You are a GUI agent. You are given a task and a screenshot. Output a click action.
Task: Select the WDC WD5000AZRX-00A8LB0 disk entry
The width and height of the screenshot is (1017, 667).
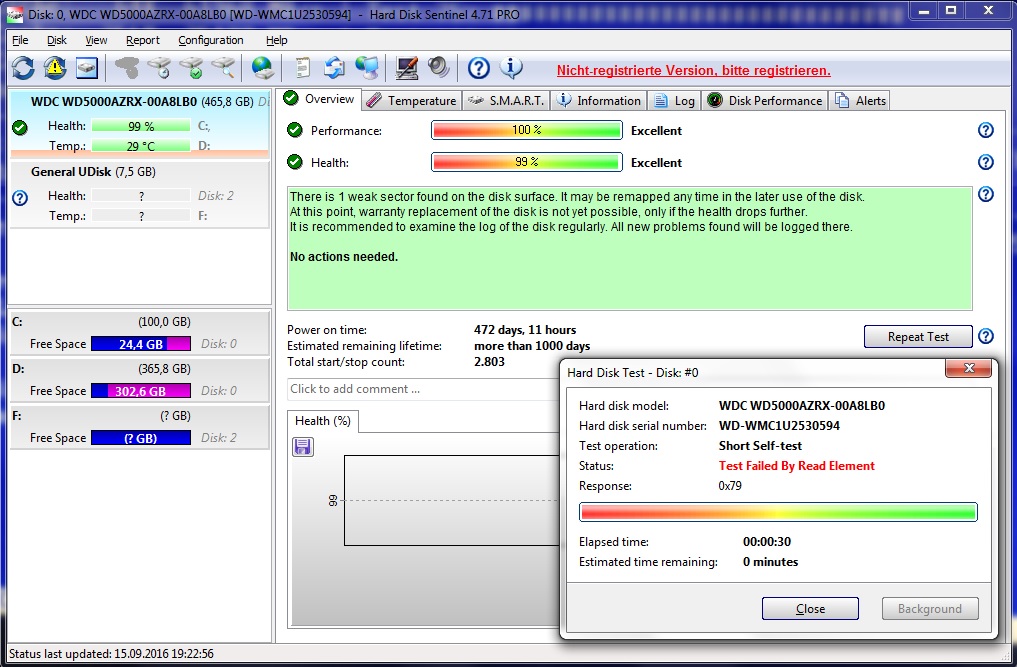pyautogui.click(x=139, y=124)
